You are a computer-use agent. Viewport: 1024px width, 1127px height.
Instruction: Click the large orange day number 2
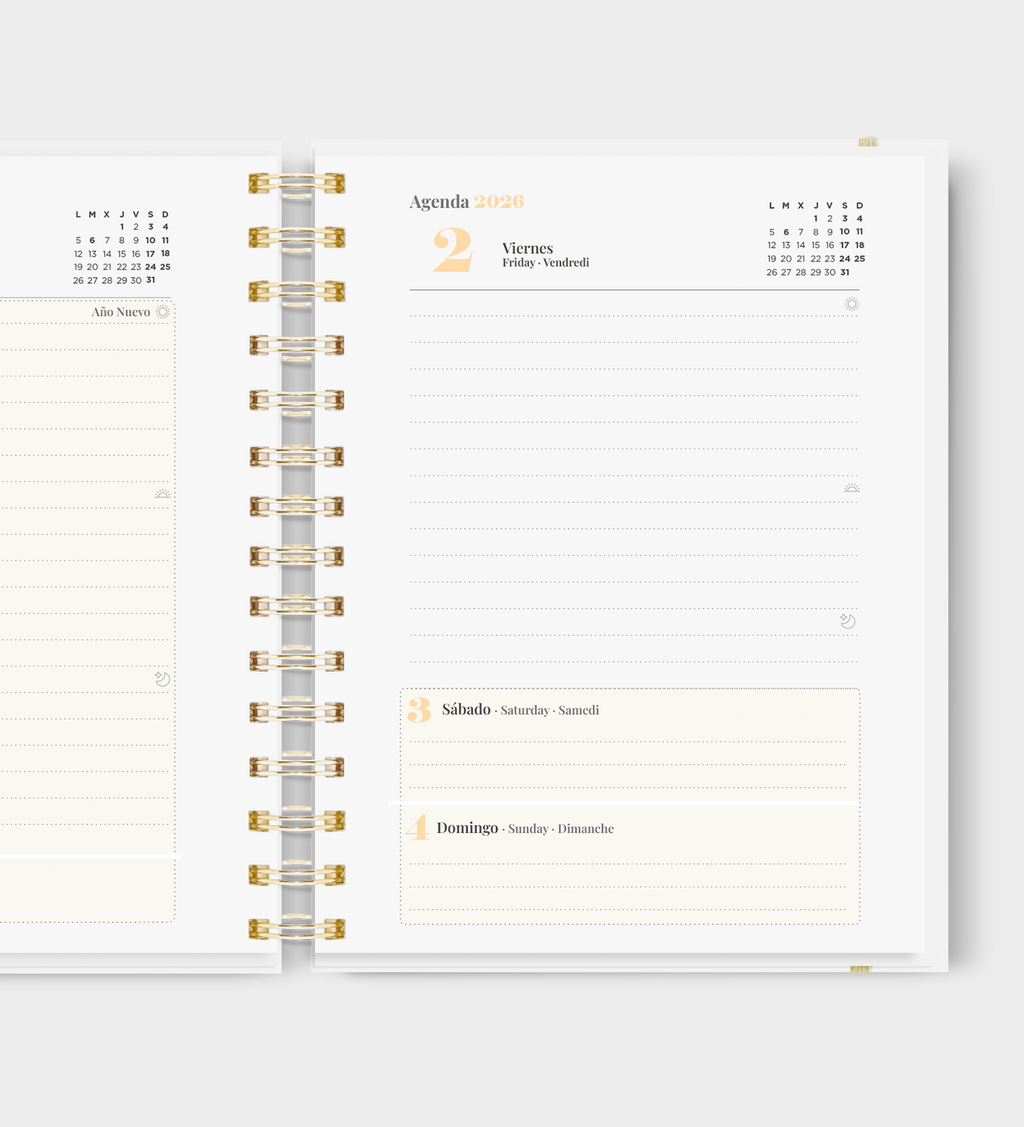point(453,249)
